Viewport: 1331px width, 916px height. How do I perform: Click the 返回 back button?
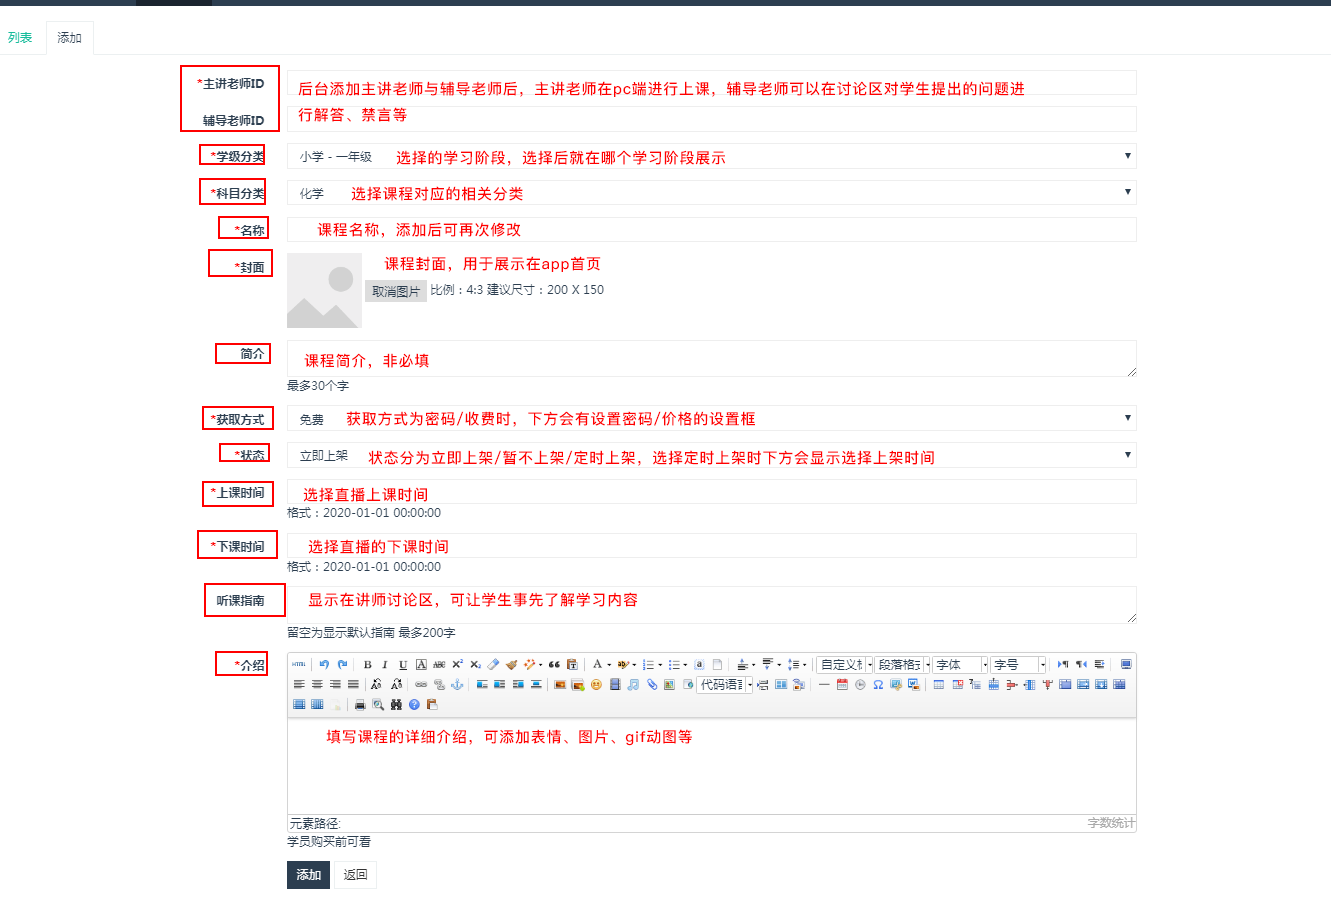coord(355,874)
